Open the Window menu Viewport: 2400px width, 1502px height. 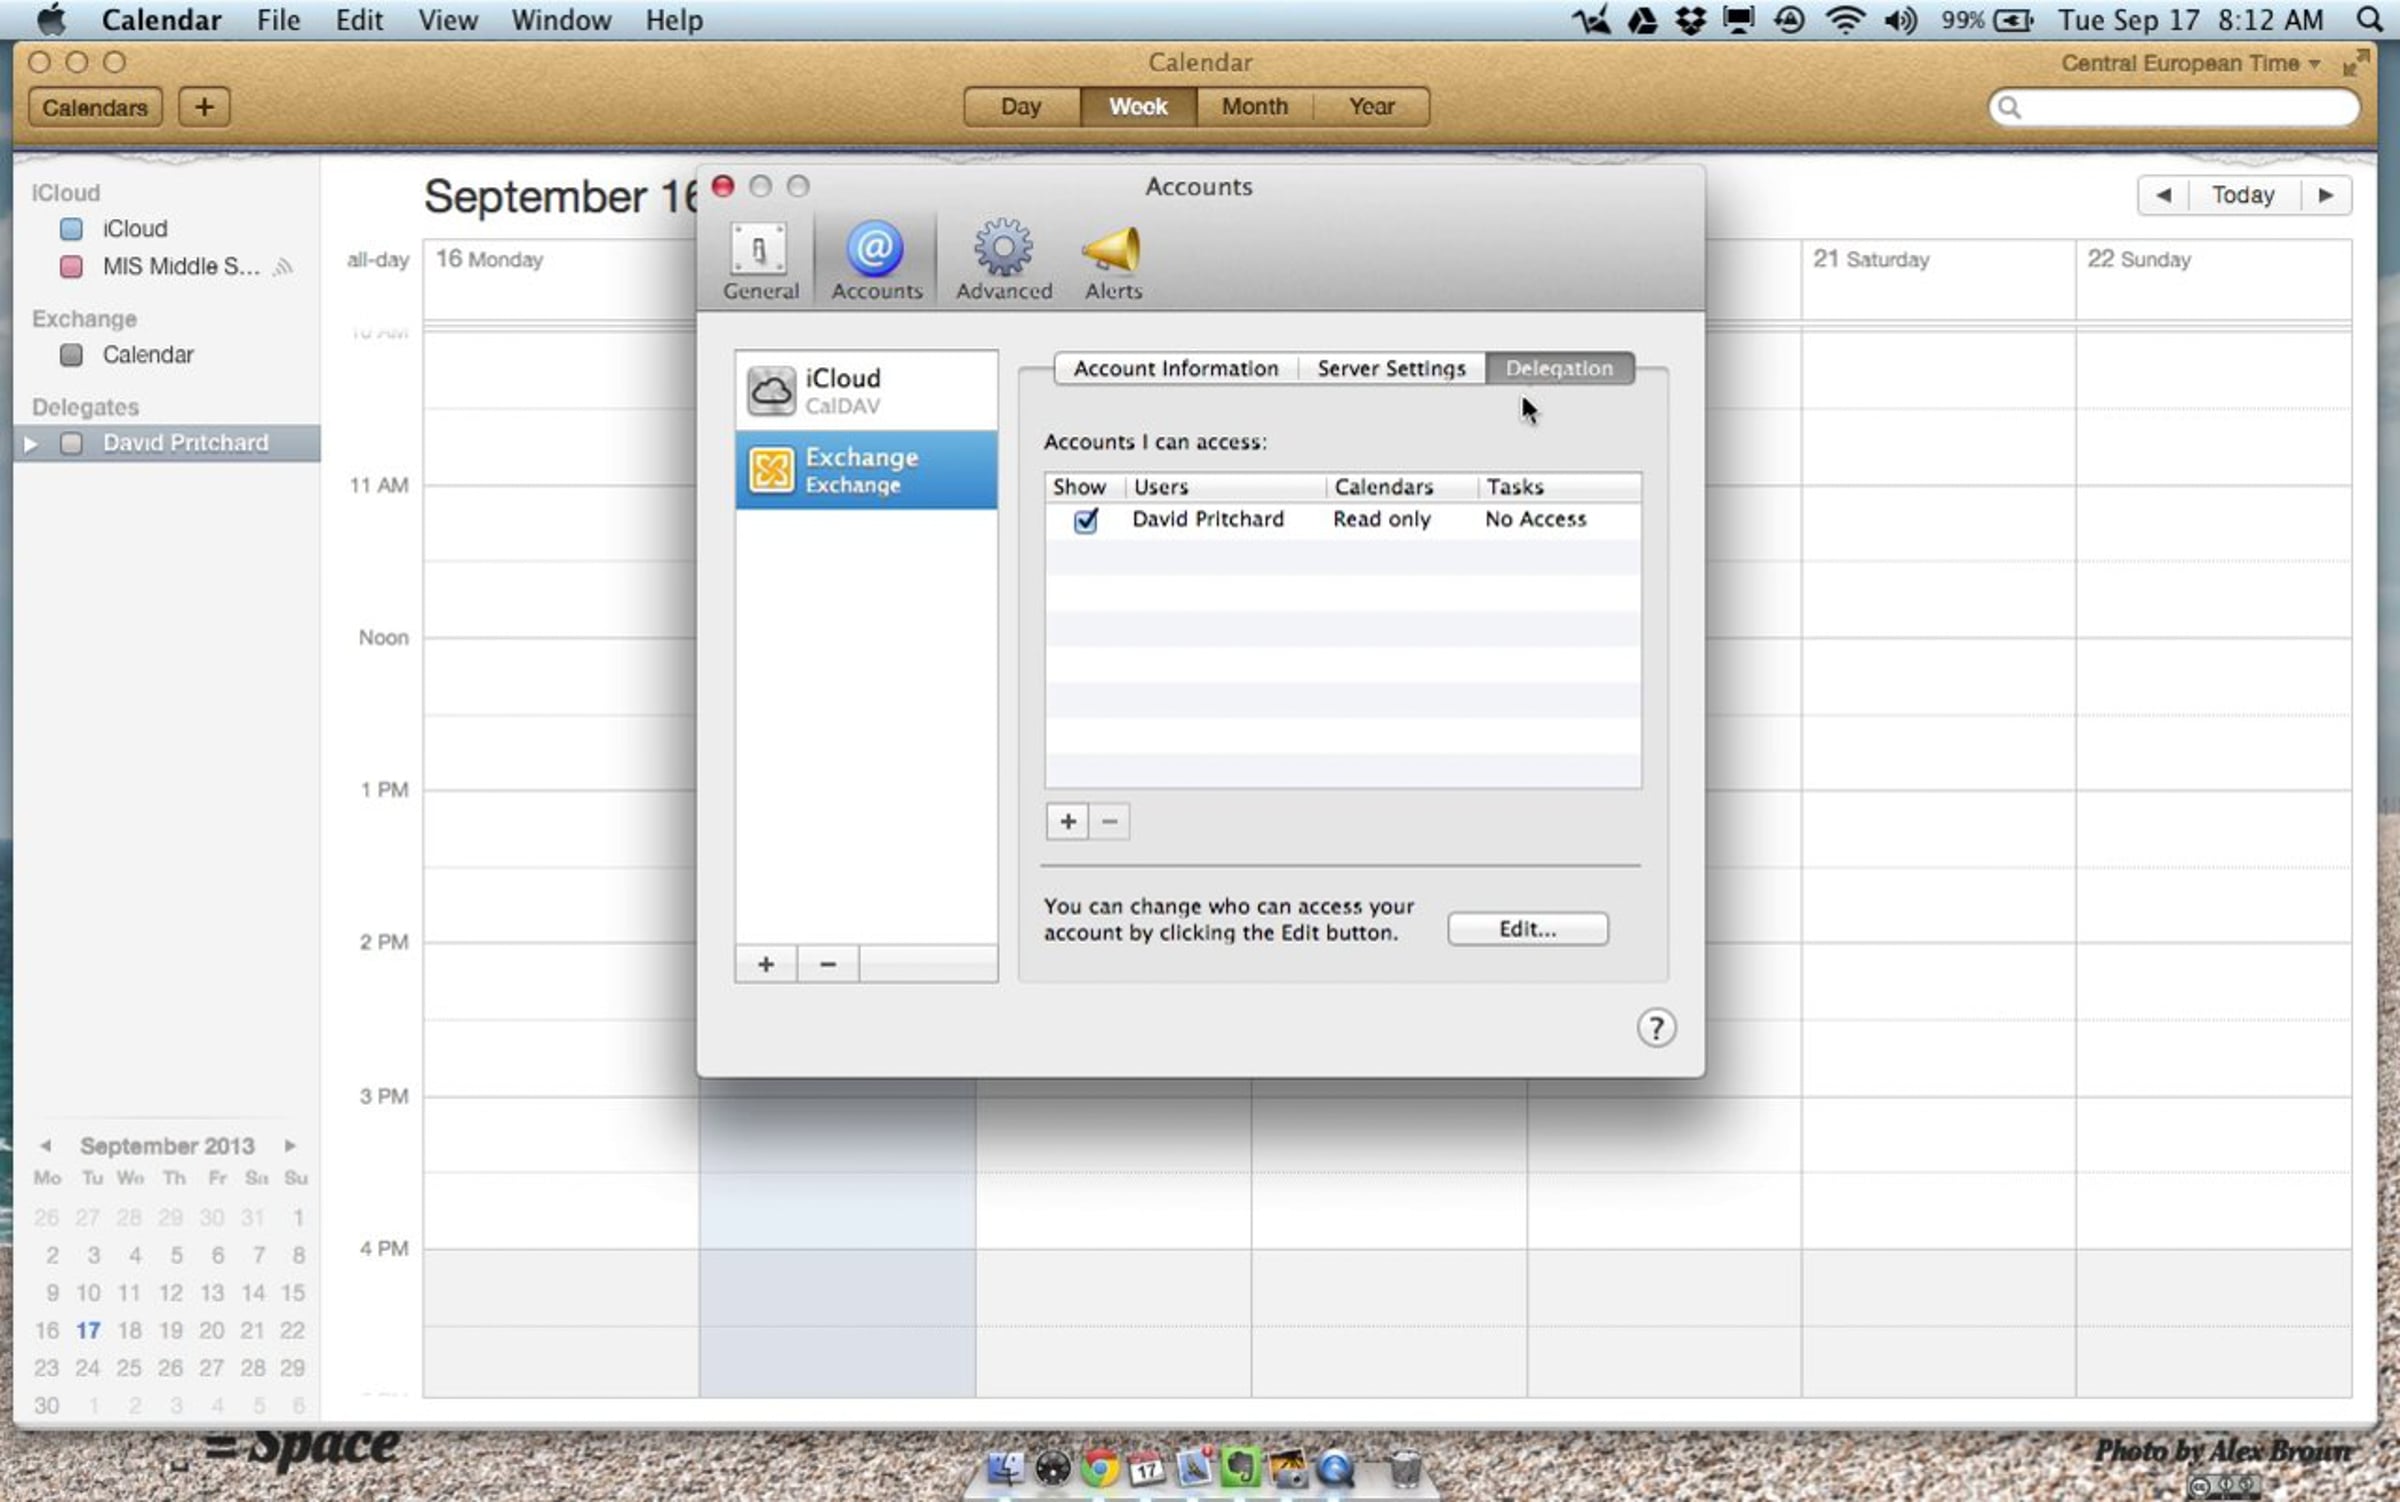(x=560, y=20)
